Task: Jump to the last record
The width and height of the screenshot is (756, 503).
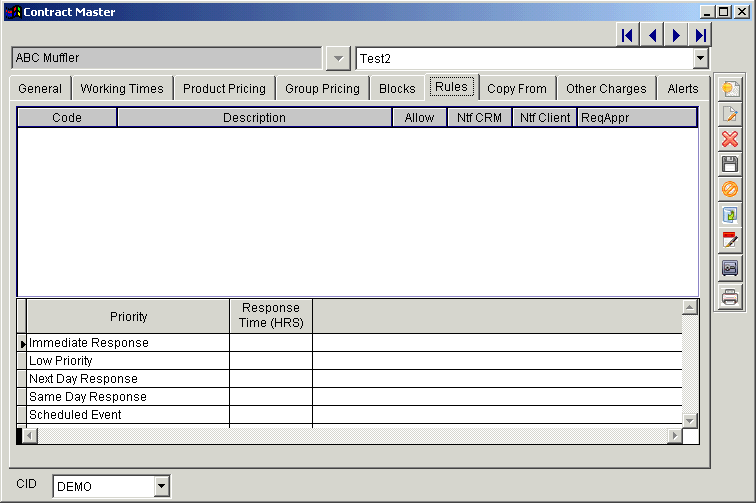Action: 701,35
